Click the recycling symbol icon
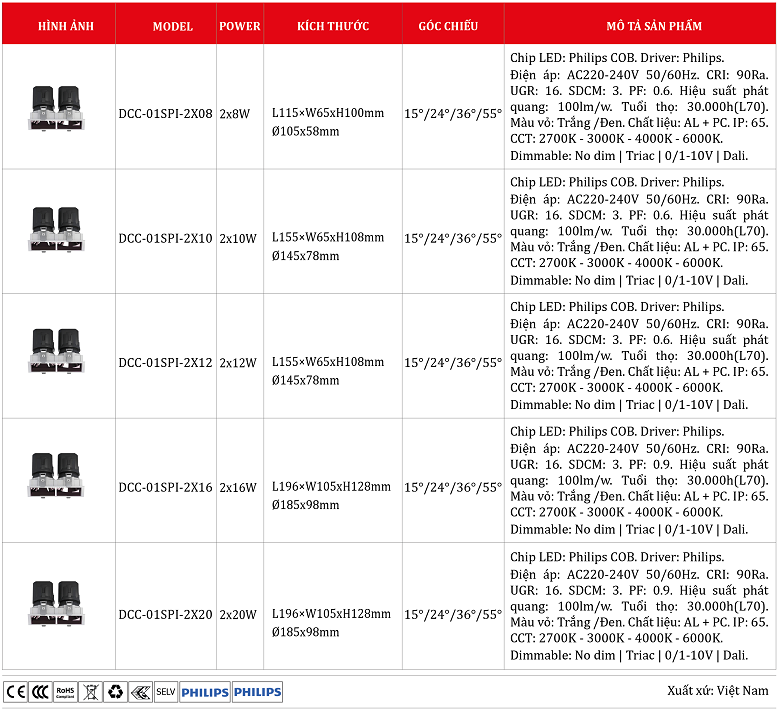 116,692
